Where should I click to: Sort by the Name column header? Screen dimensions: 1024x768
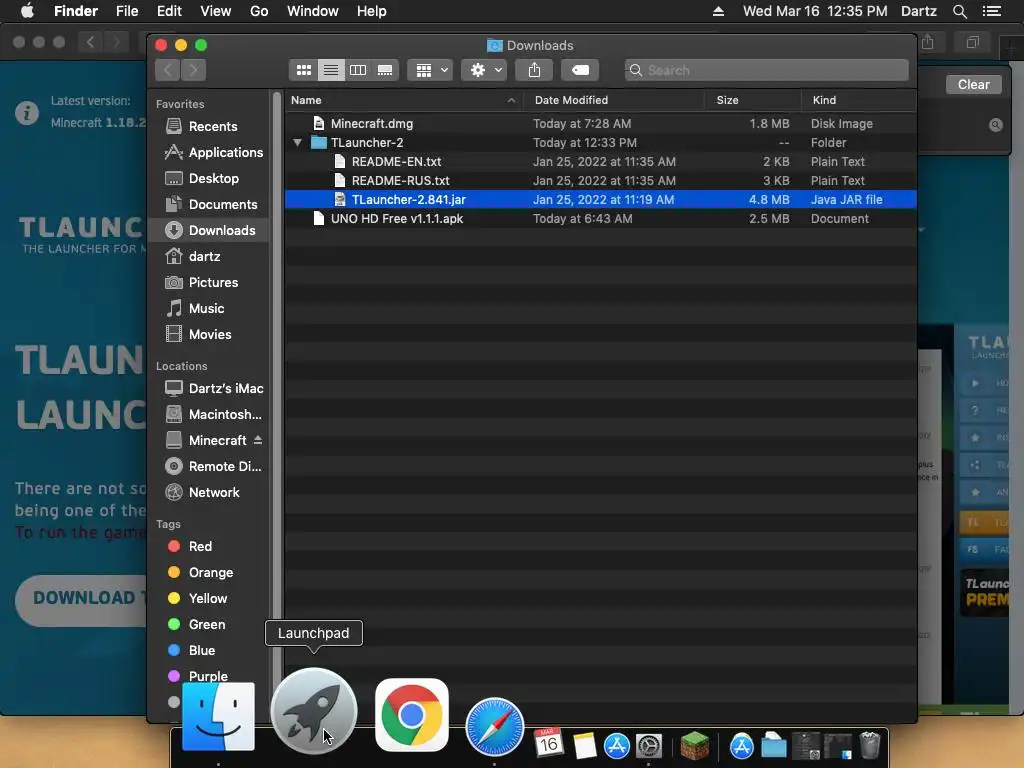click(x=404, y=100)
